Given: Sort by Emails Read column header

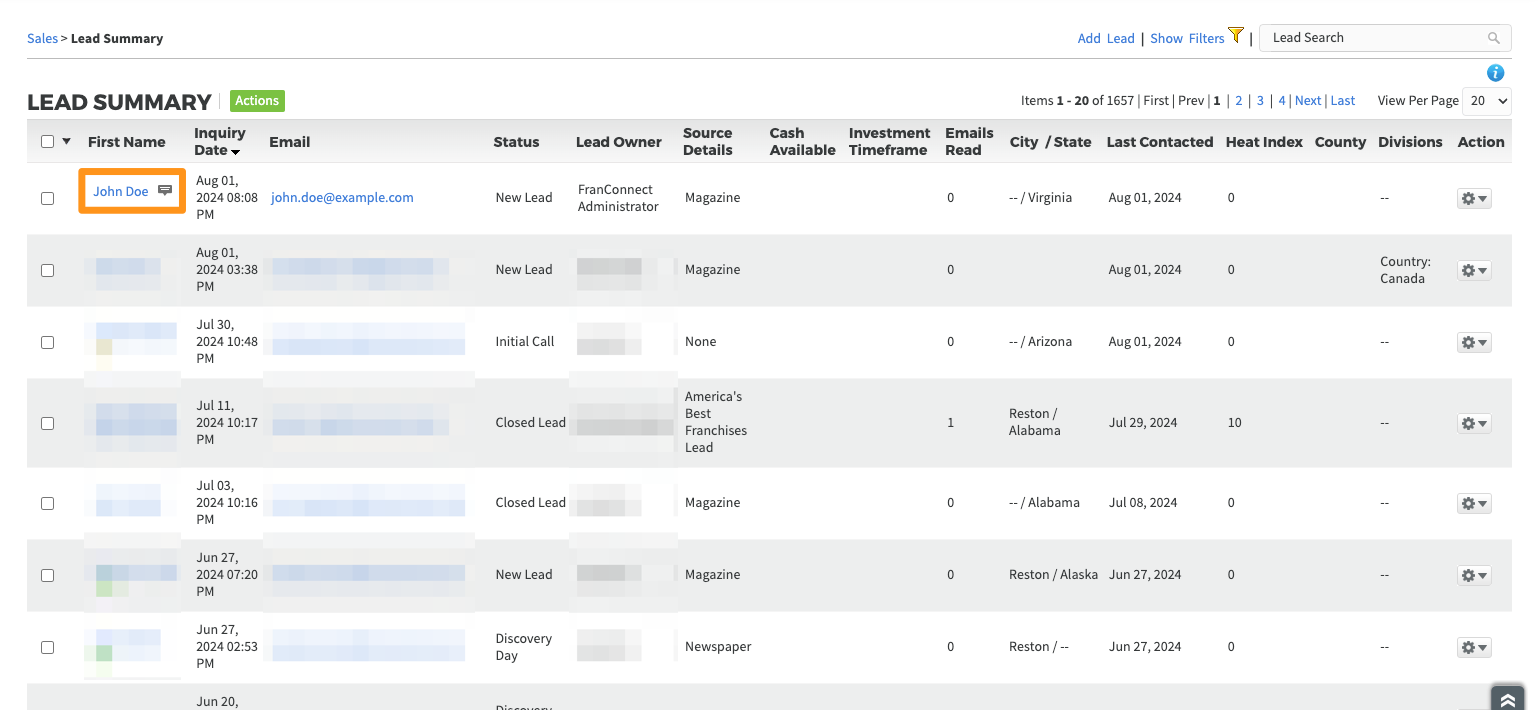Looking at the screenshot, I should 969,141.
